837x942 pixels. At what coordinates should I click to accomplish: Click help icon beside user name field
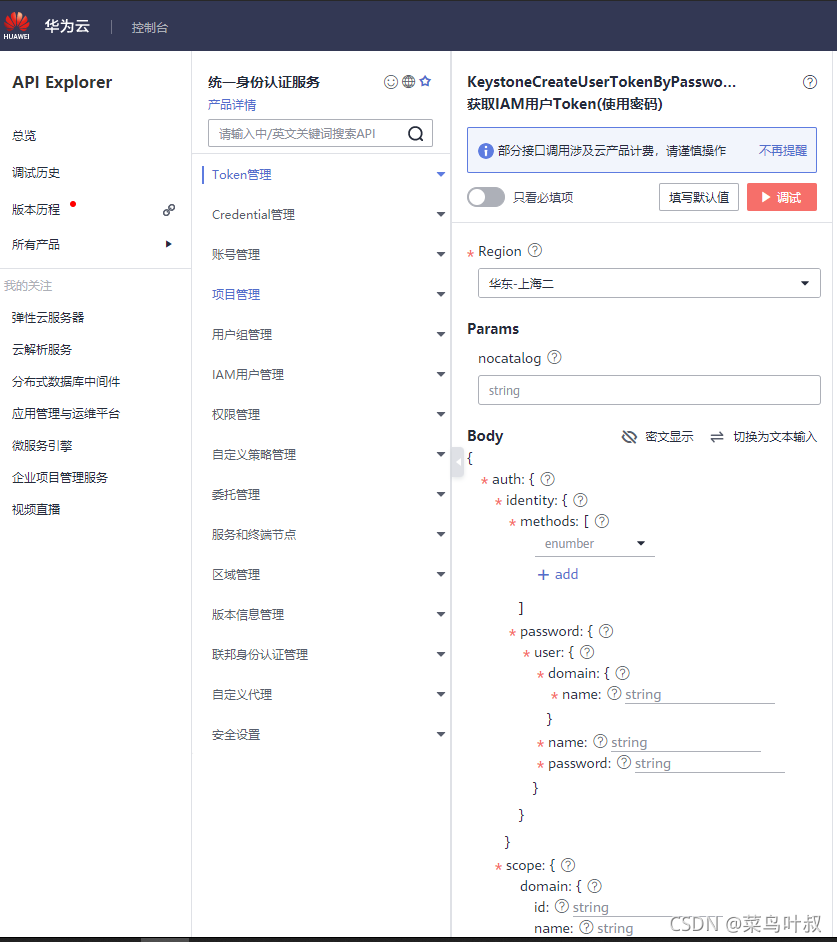pyautogui.click(x=600, y=741)
